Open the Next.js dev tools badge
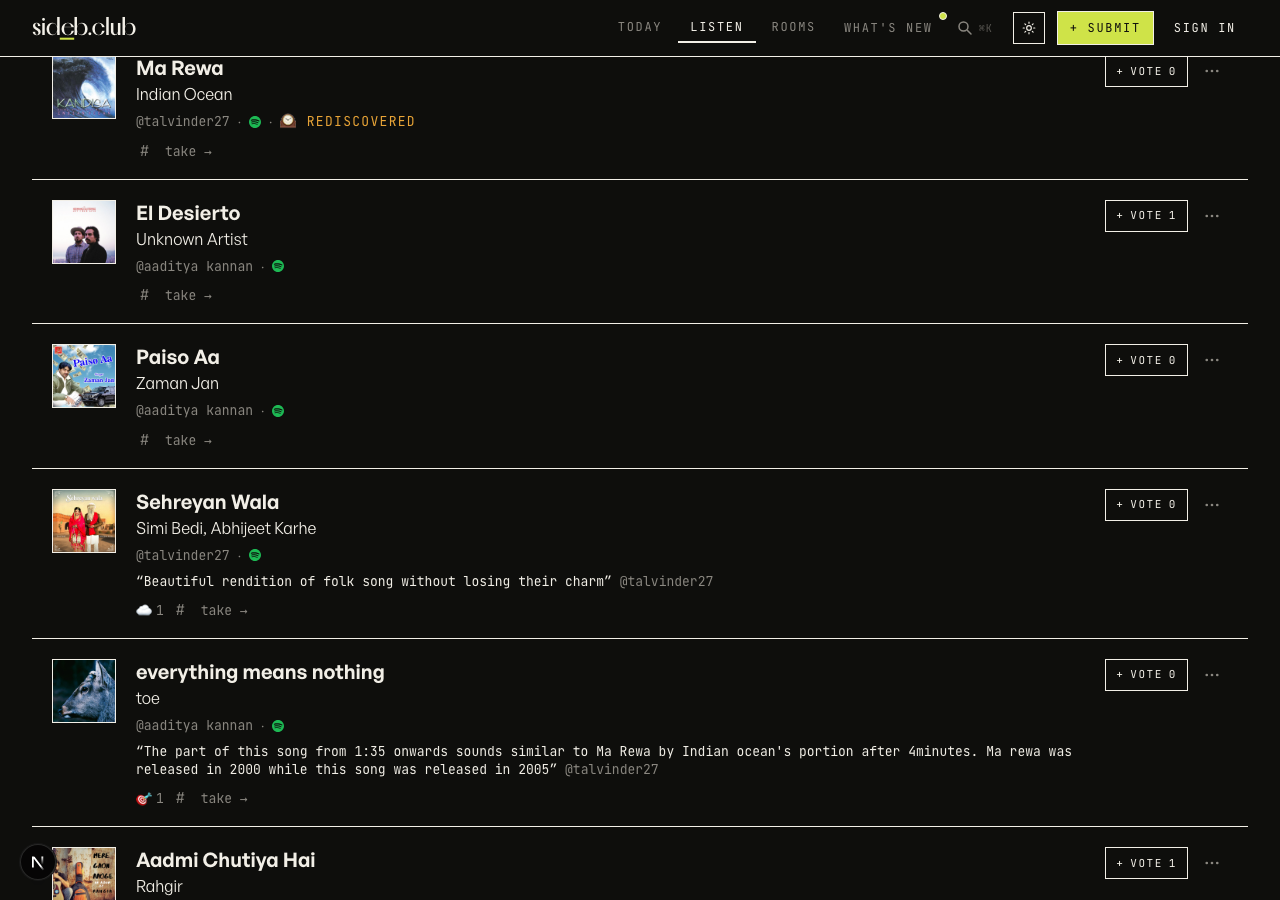 pyautogui.click(x=38, y=862)
